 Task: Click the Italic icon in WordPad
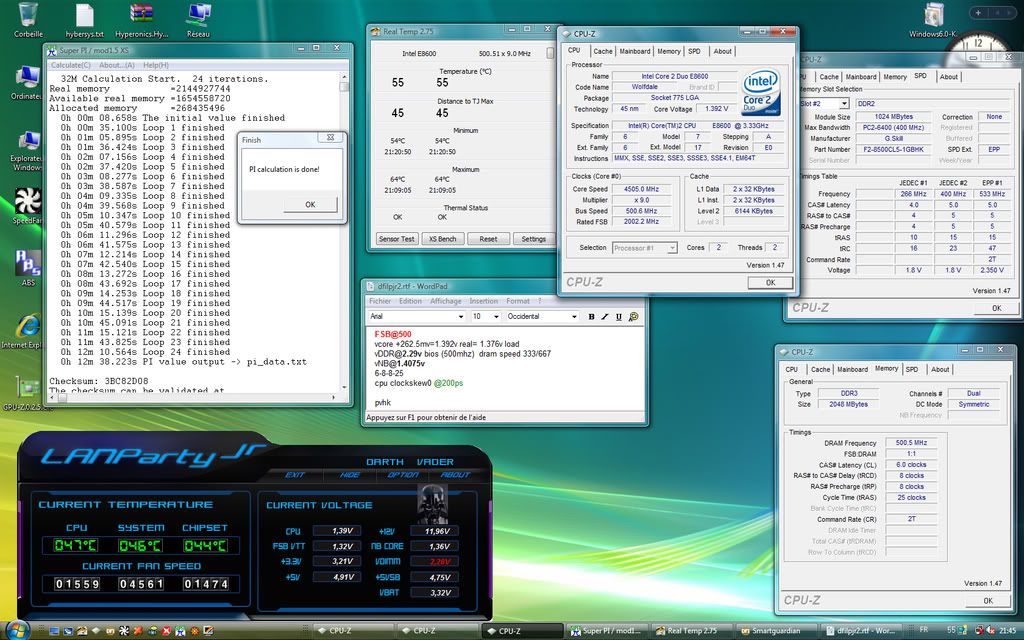605,316
